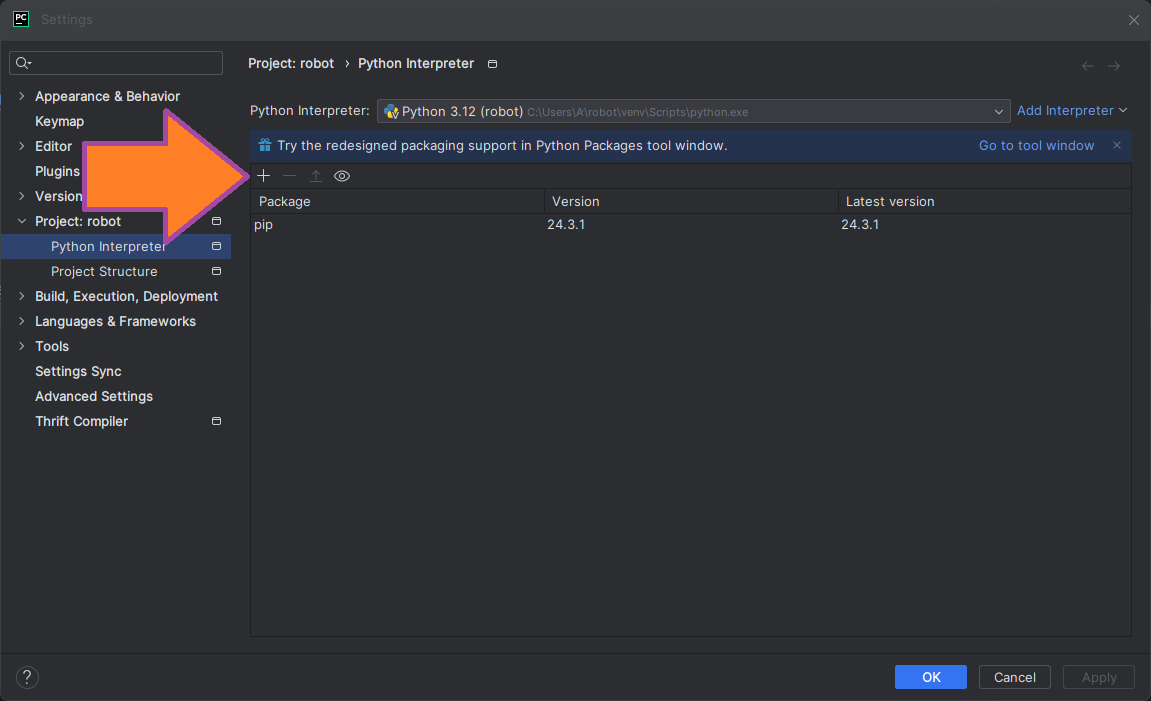Open Advanced Settings page
Viewport: 1151px width, 701px height.
(94, 396)
